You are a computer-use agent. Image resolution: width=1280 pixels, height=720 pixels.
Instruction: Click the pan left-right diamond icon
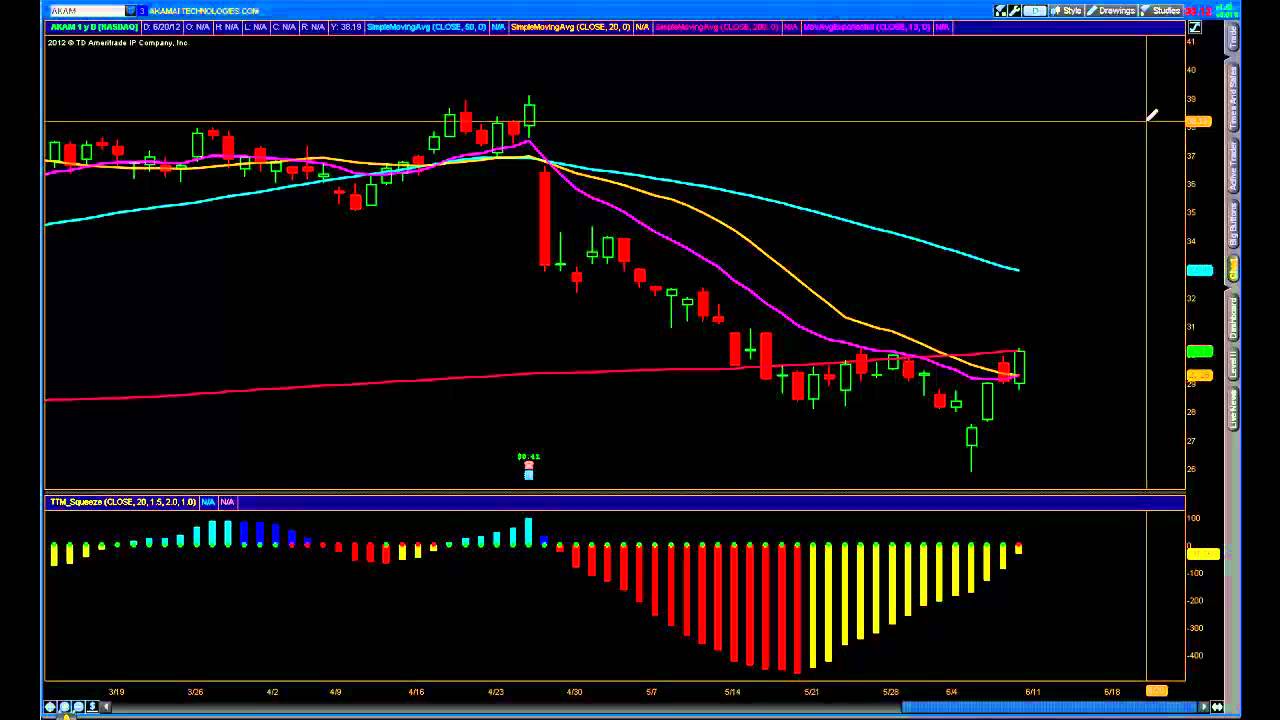50,707
